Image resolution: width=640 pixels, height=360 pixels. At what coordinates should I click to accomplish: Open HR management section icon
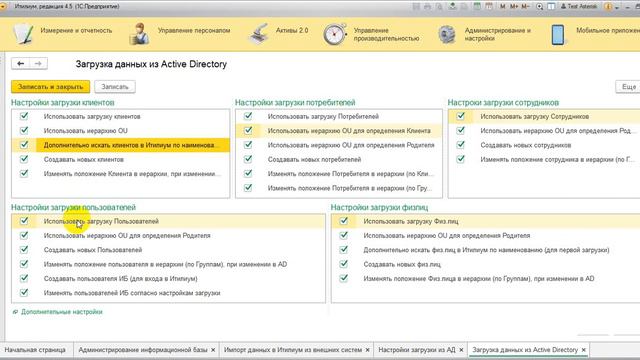(140, 34)
